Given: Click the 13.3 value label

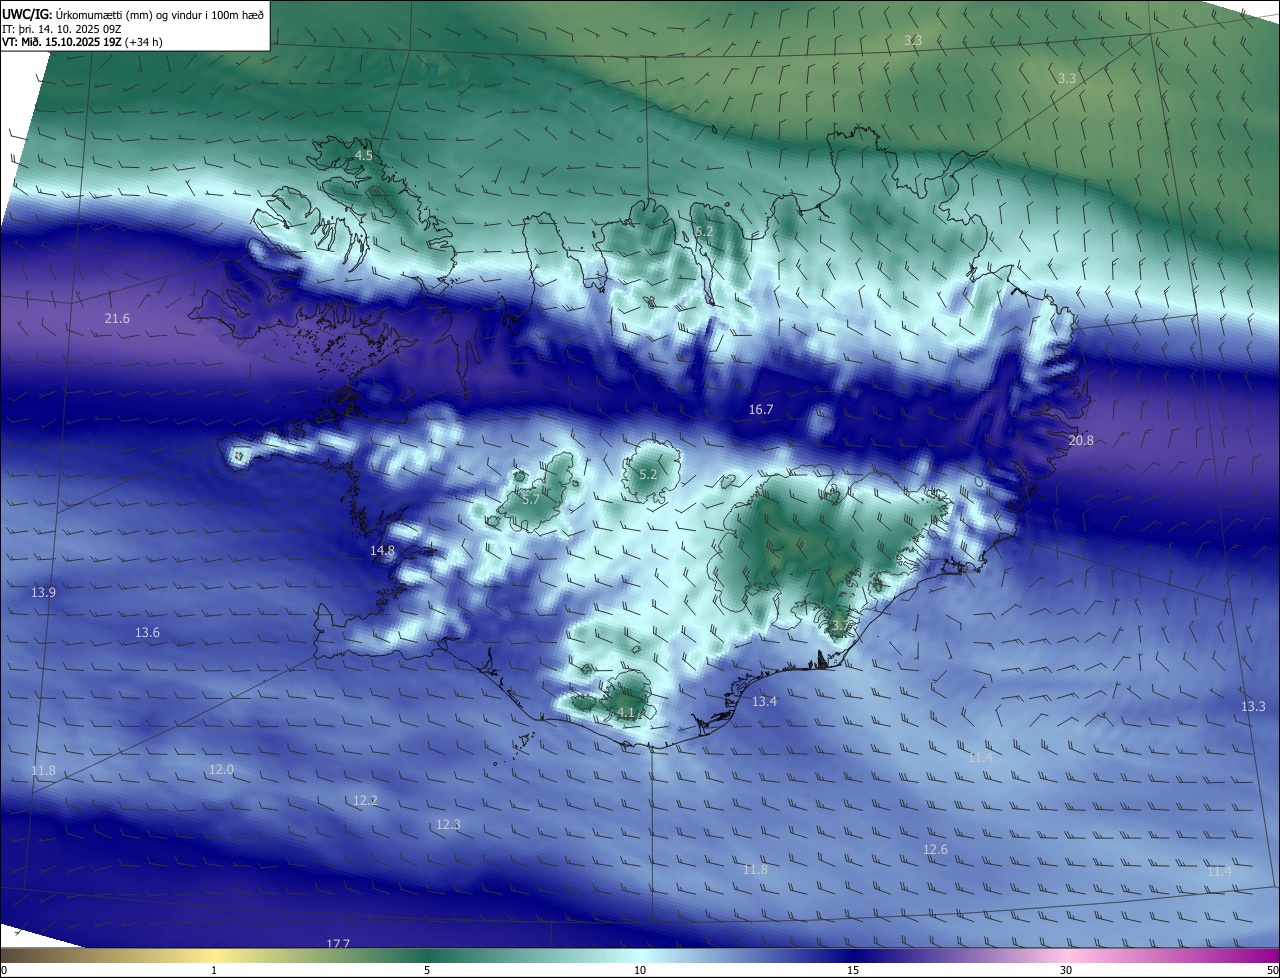Looking at the screenshot, I should [1253, 707].
